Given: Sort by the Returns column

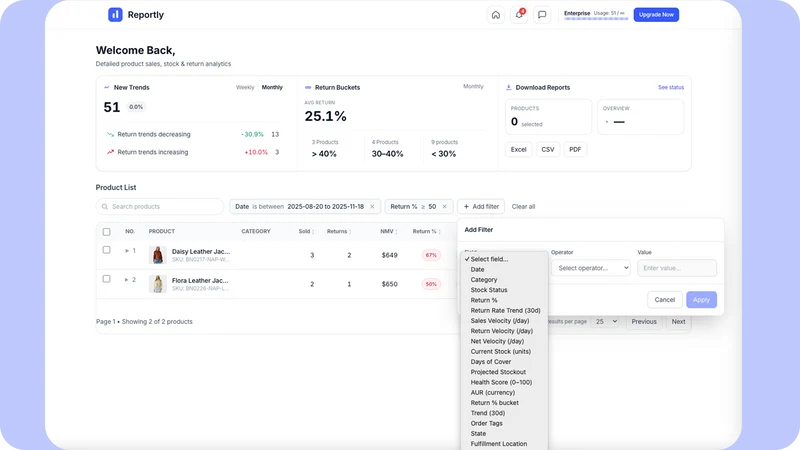Looking at the screenshot, I should 339,232.
